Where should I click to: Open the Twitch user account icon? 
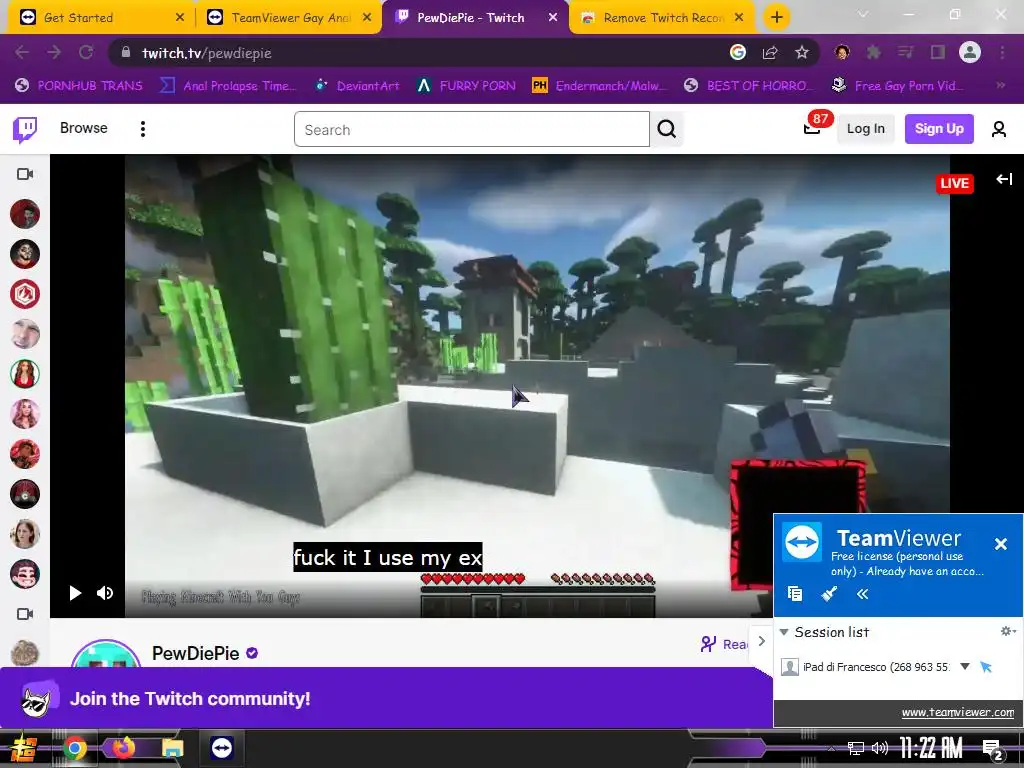[x=999, y=129]
